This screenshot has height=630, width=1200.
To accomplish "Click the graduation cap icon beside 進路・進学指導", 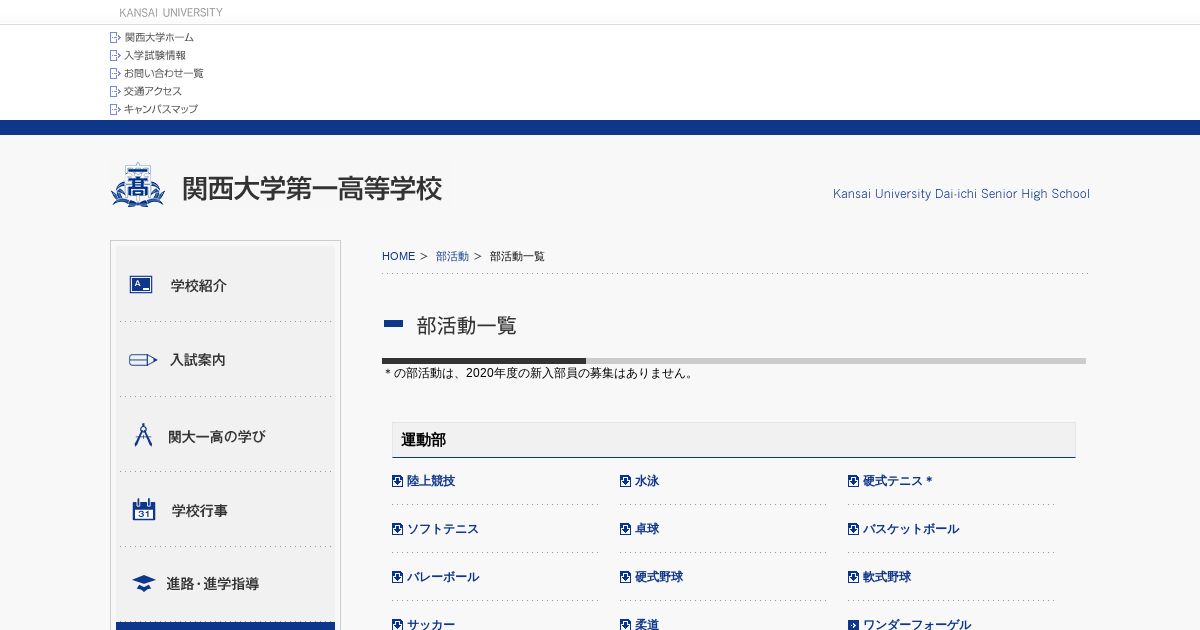I will coord(144,584).
